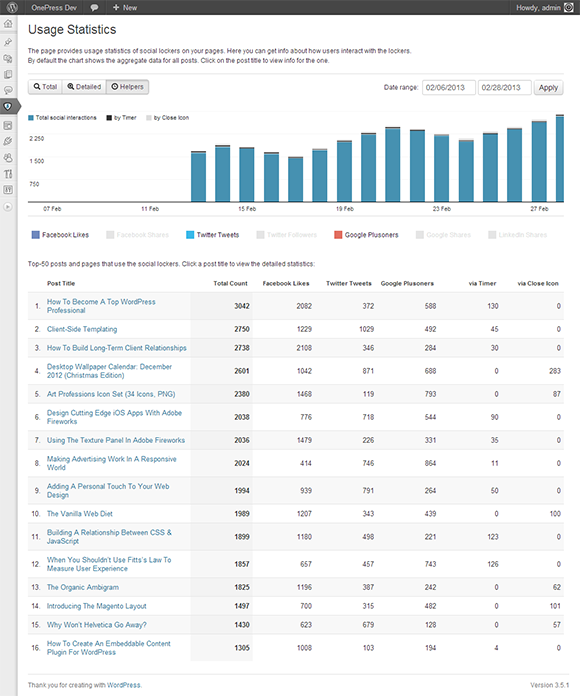The width and height of the screenshot is (580, 696).
Task: Click the Total Count column header
Action: tap(230, 283)
